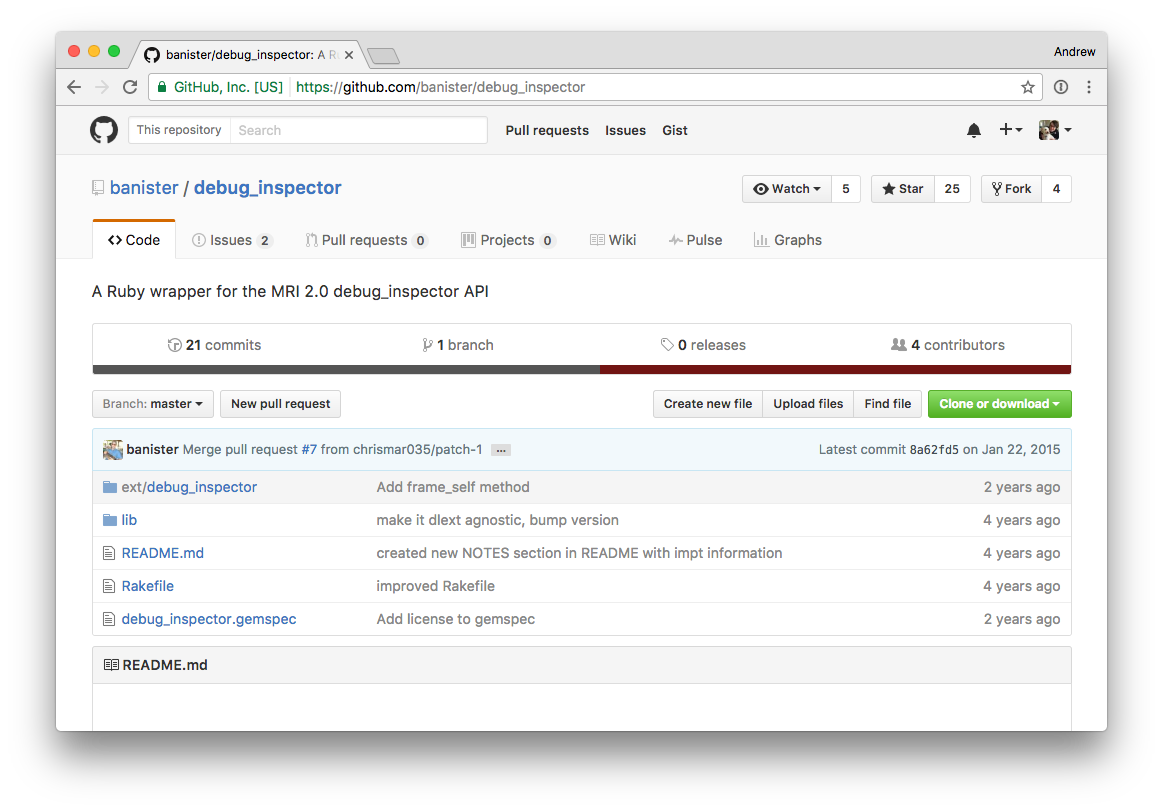This screenshot has width=1163, height=811.
Task: View the 4 contributors
Action: click(x=948, y=345)
